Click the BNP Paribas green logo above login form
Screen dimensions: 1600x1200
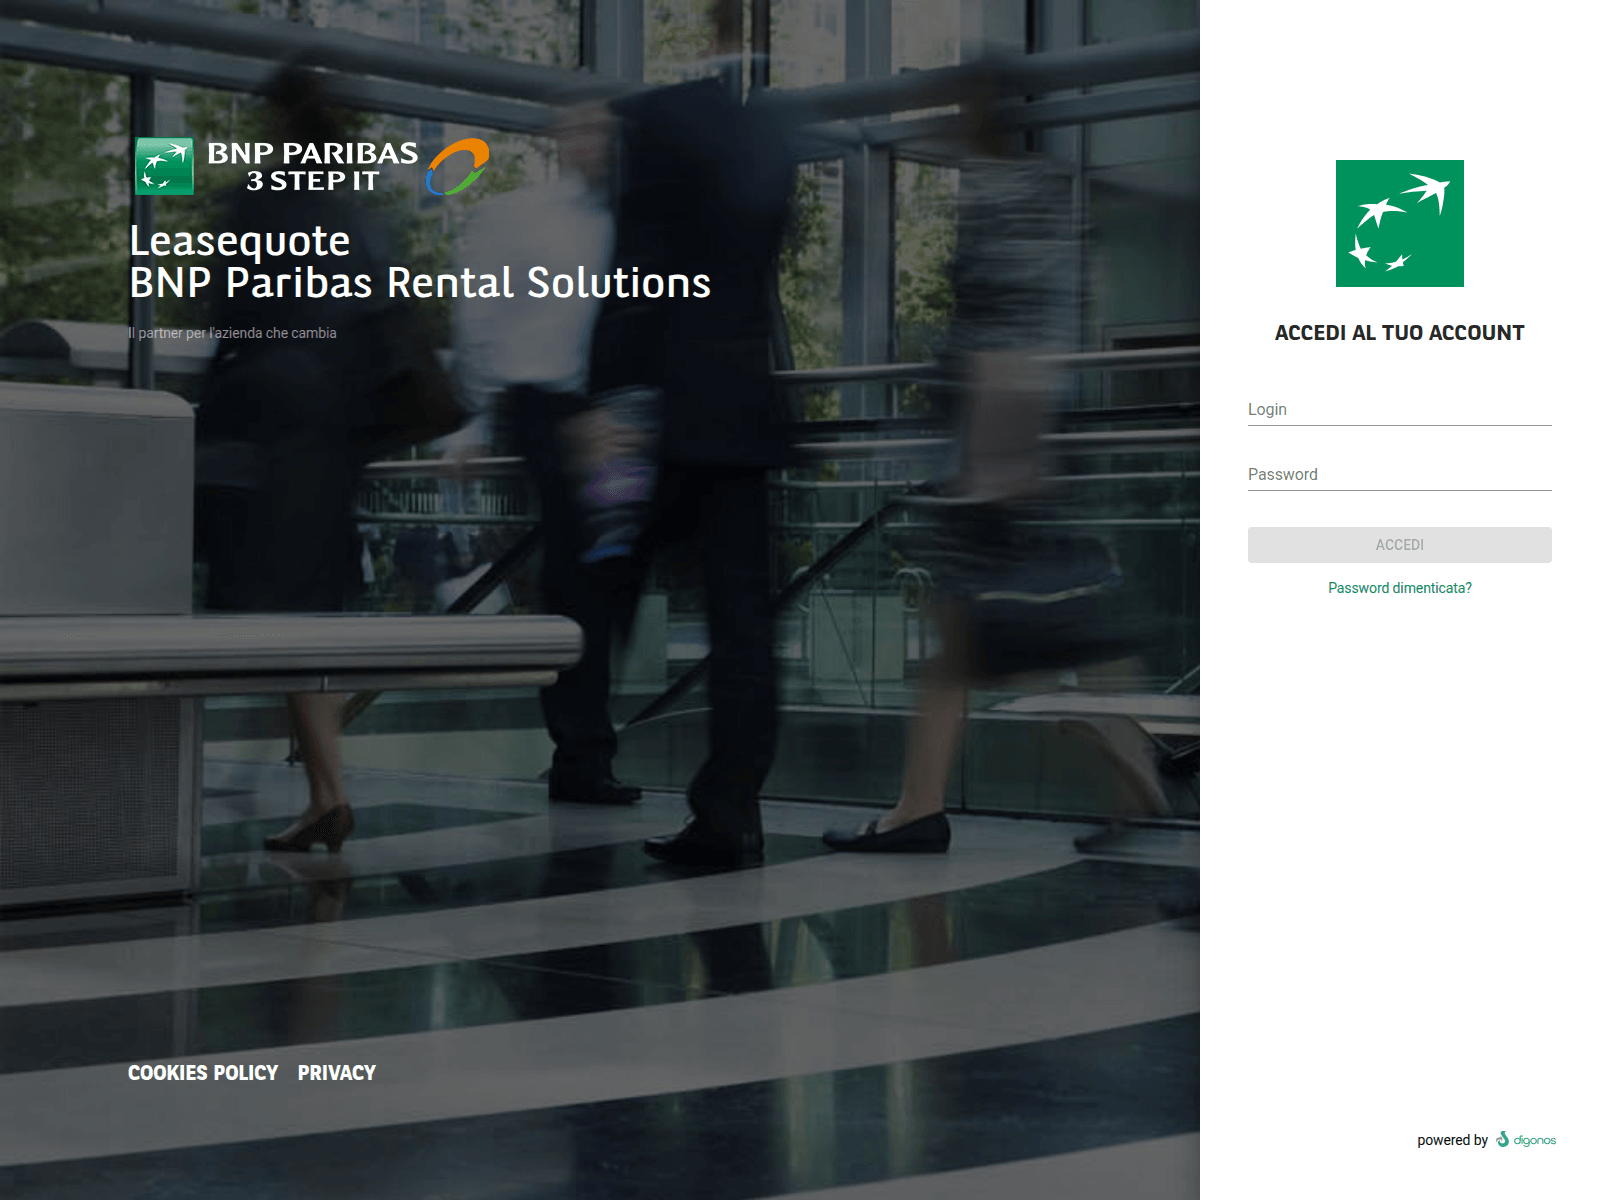pyautogui.click(x=1399, y=223)
